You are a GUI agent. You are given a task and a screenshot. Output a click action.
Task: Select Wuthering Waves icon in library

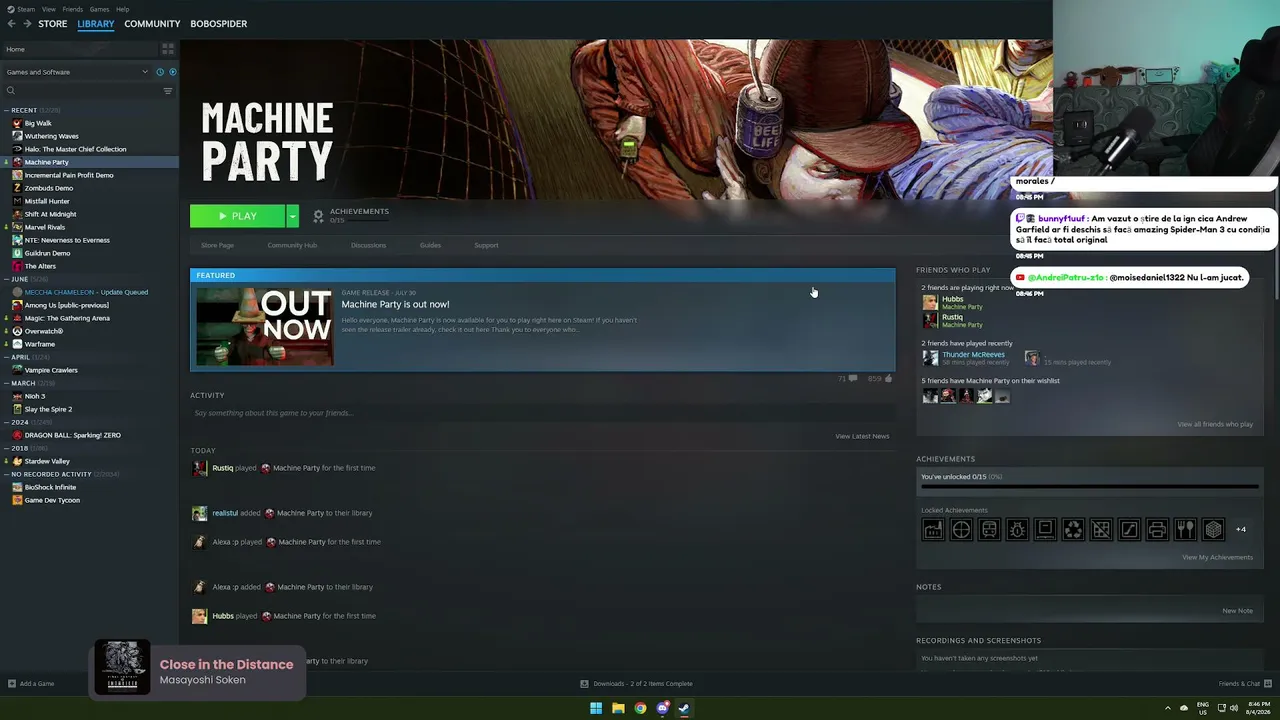(x=17, y=136)
